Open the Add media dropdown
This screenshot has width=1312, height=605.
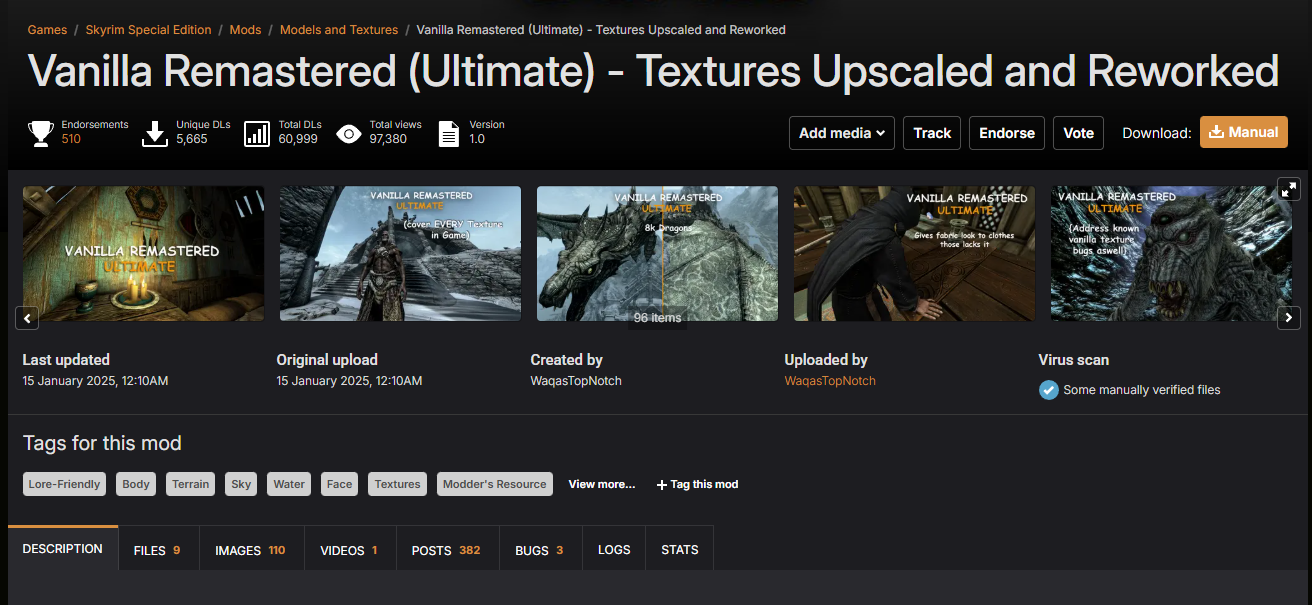(x=842, y=133)
